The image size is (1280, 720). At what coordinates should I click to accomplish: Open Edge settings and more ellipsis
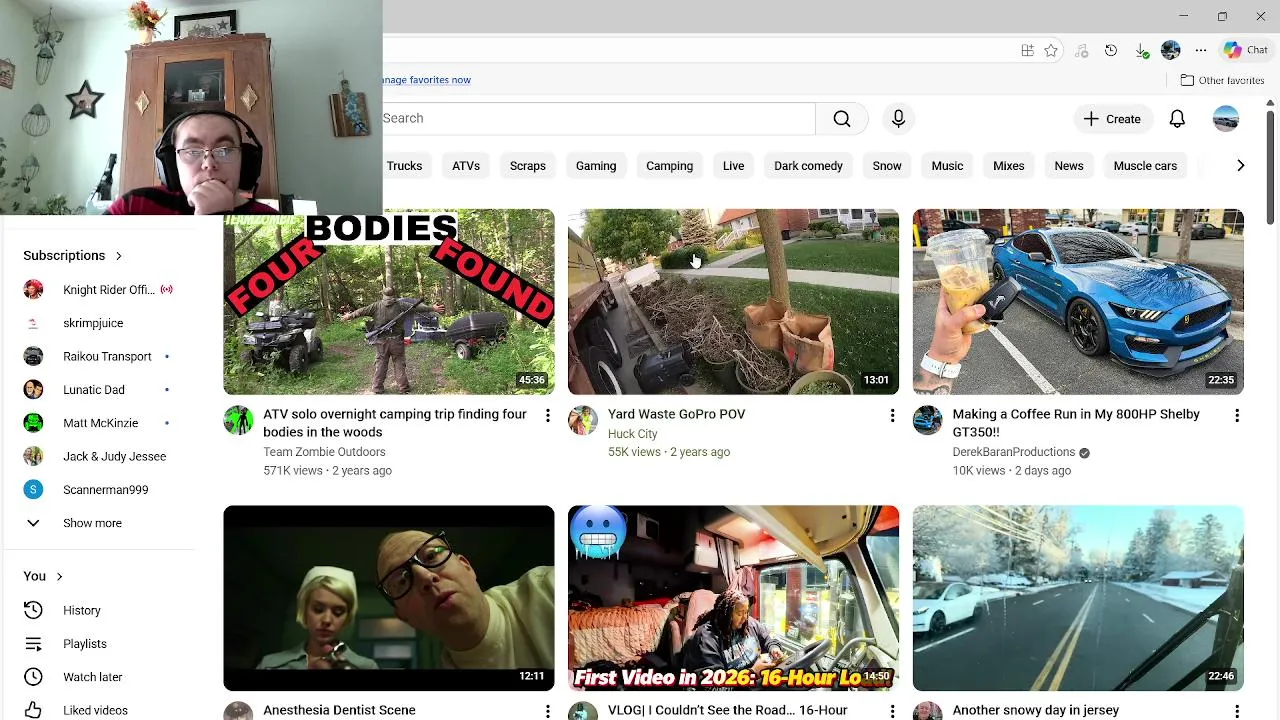[x=1201, y=50]
